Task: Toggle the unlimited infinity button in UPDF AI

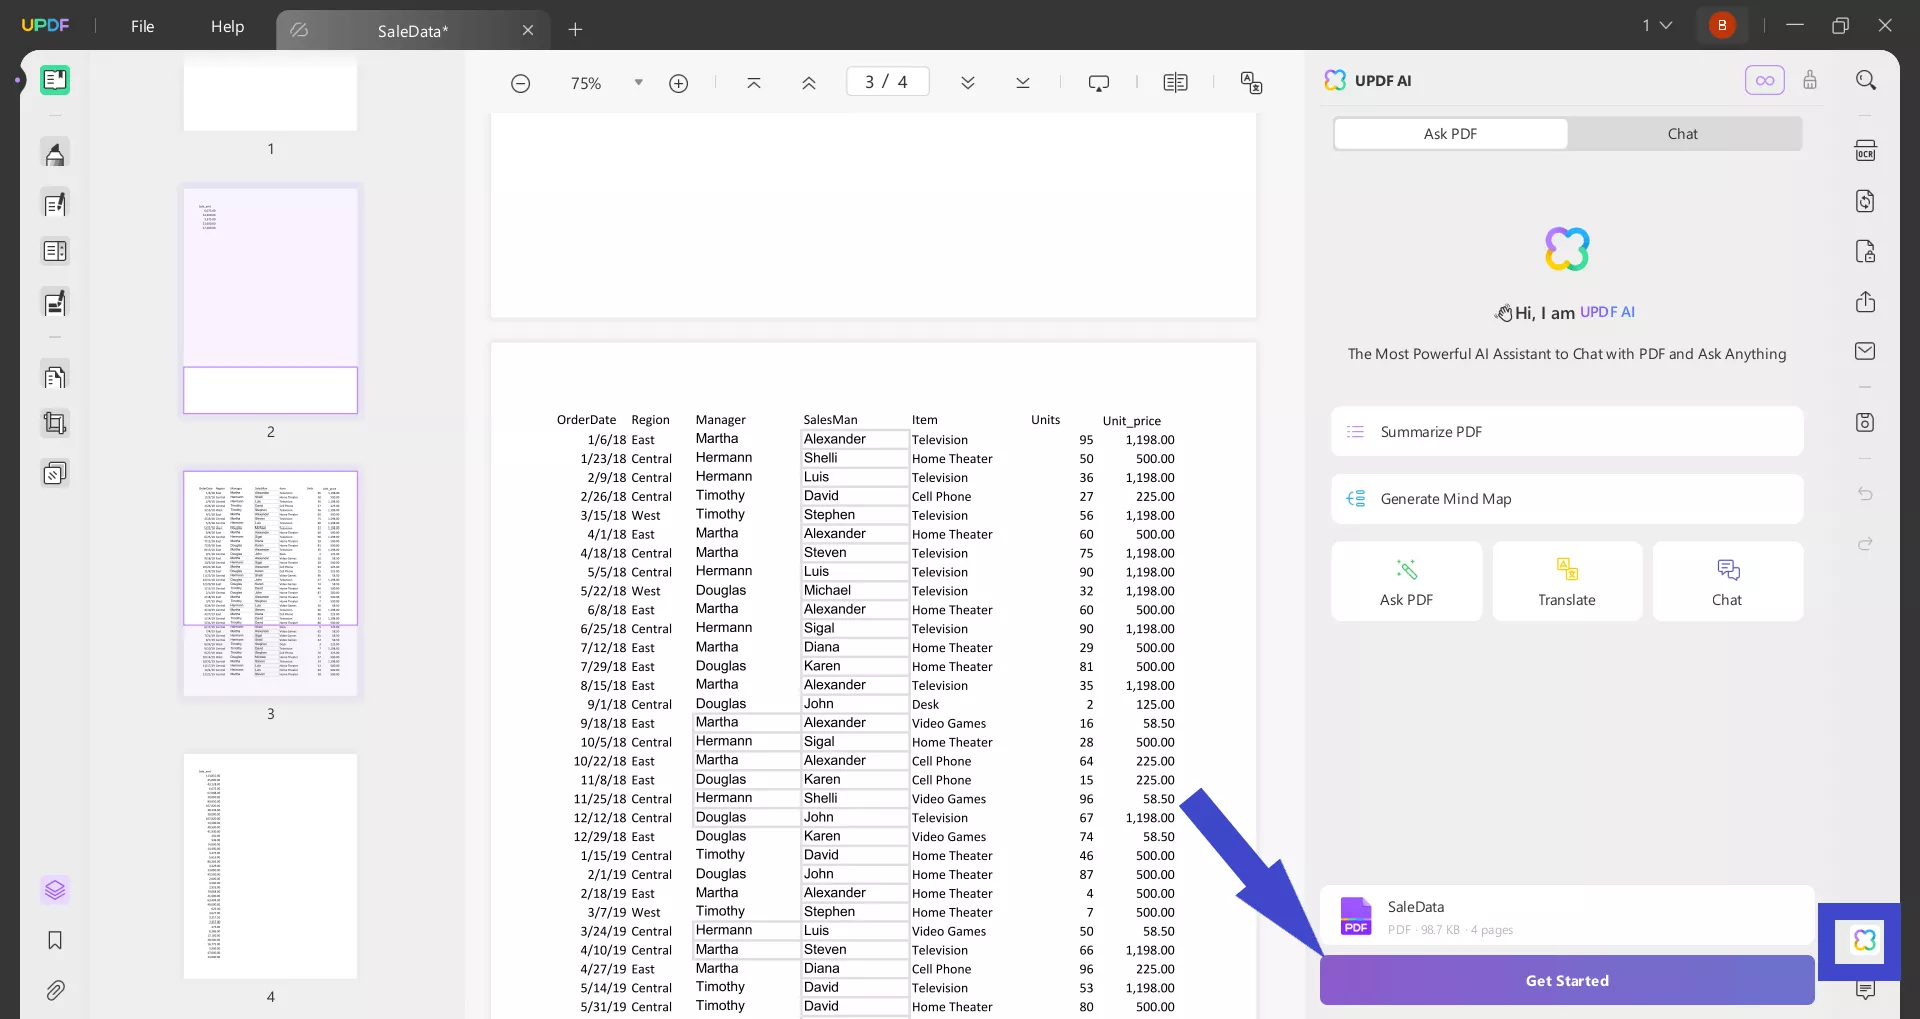Action: [1764, 80]
